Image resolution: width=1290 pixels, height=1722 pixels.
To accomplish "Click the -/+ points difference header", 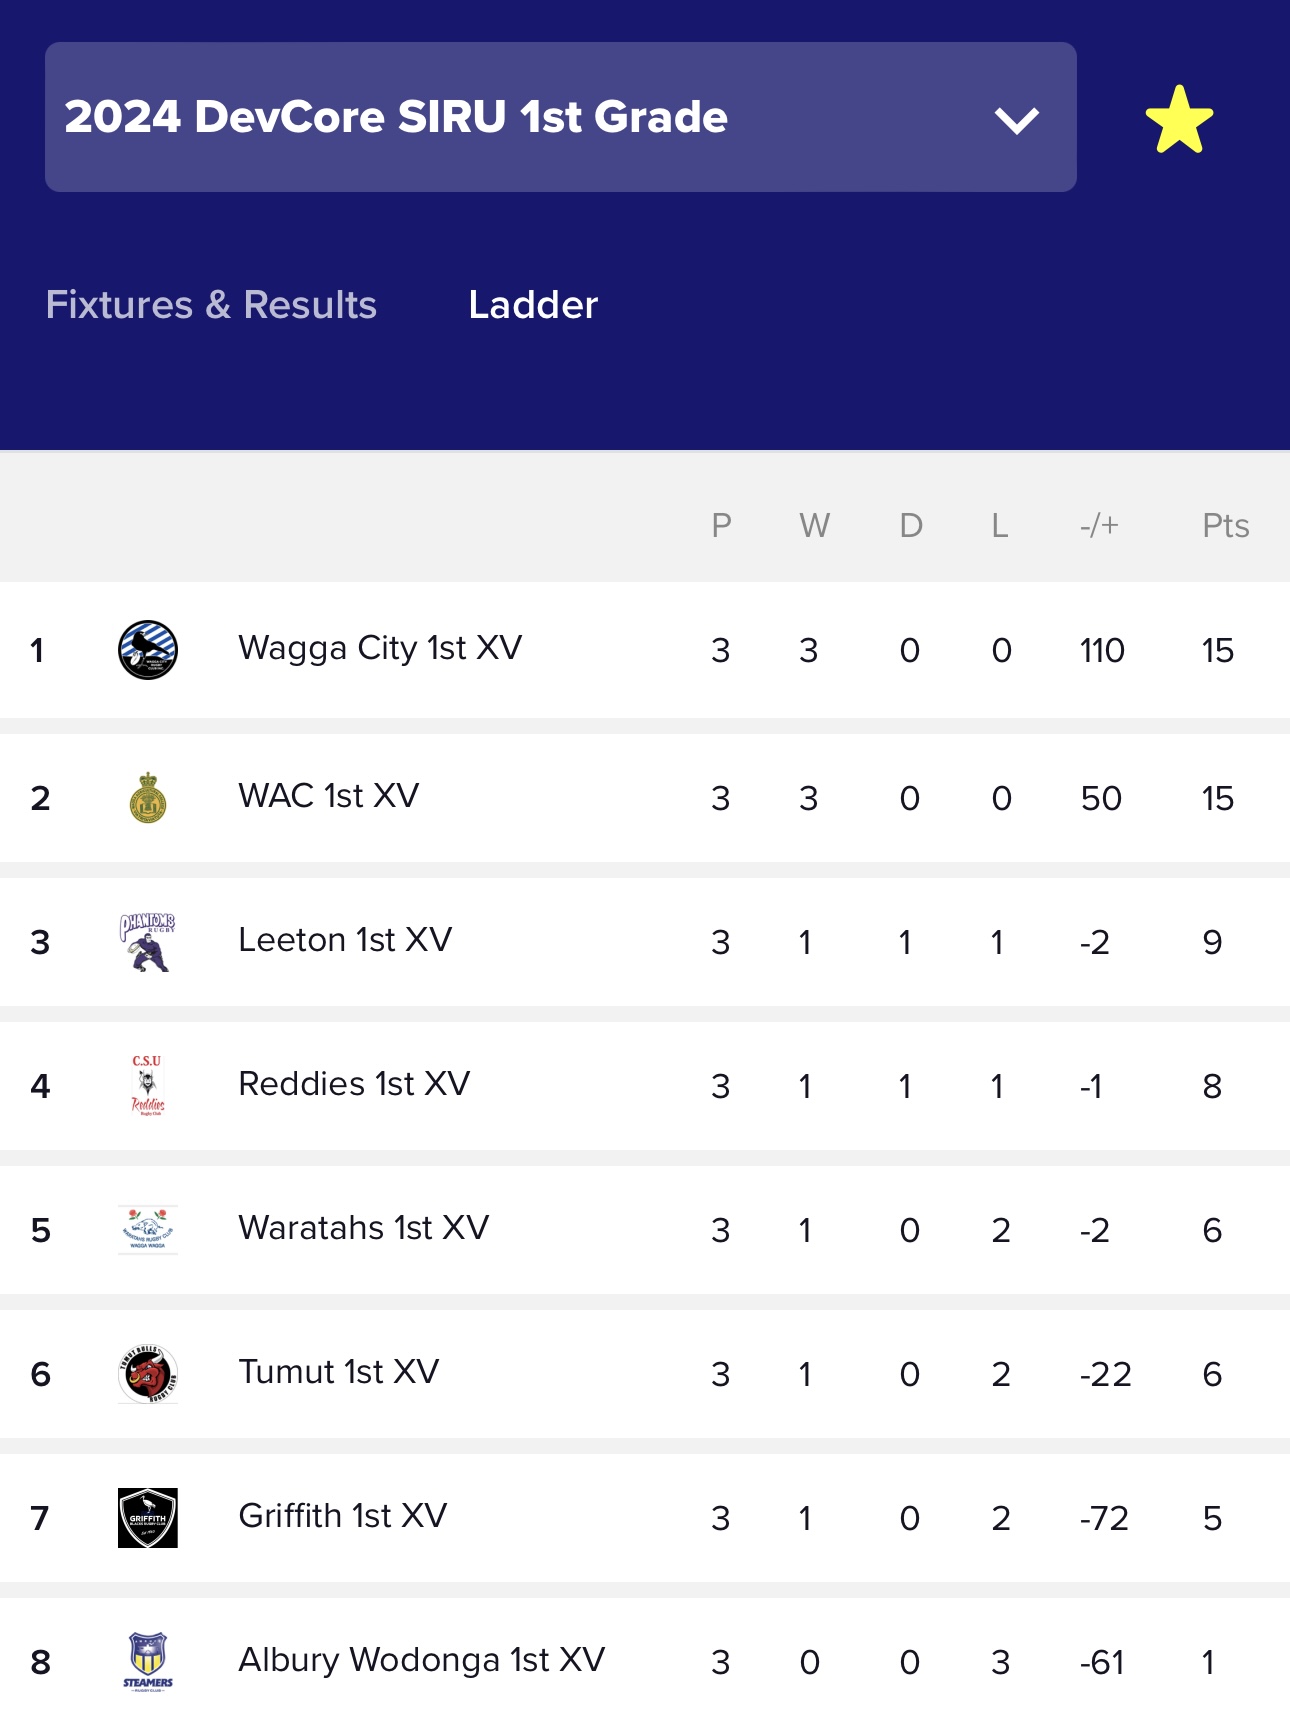I will (1099, 526).
